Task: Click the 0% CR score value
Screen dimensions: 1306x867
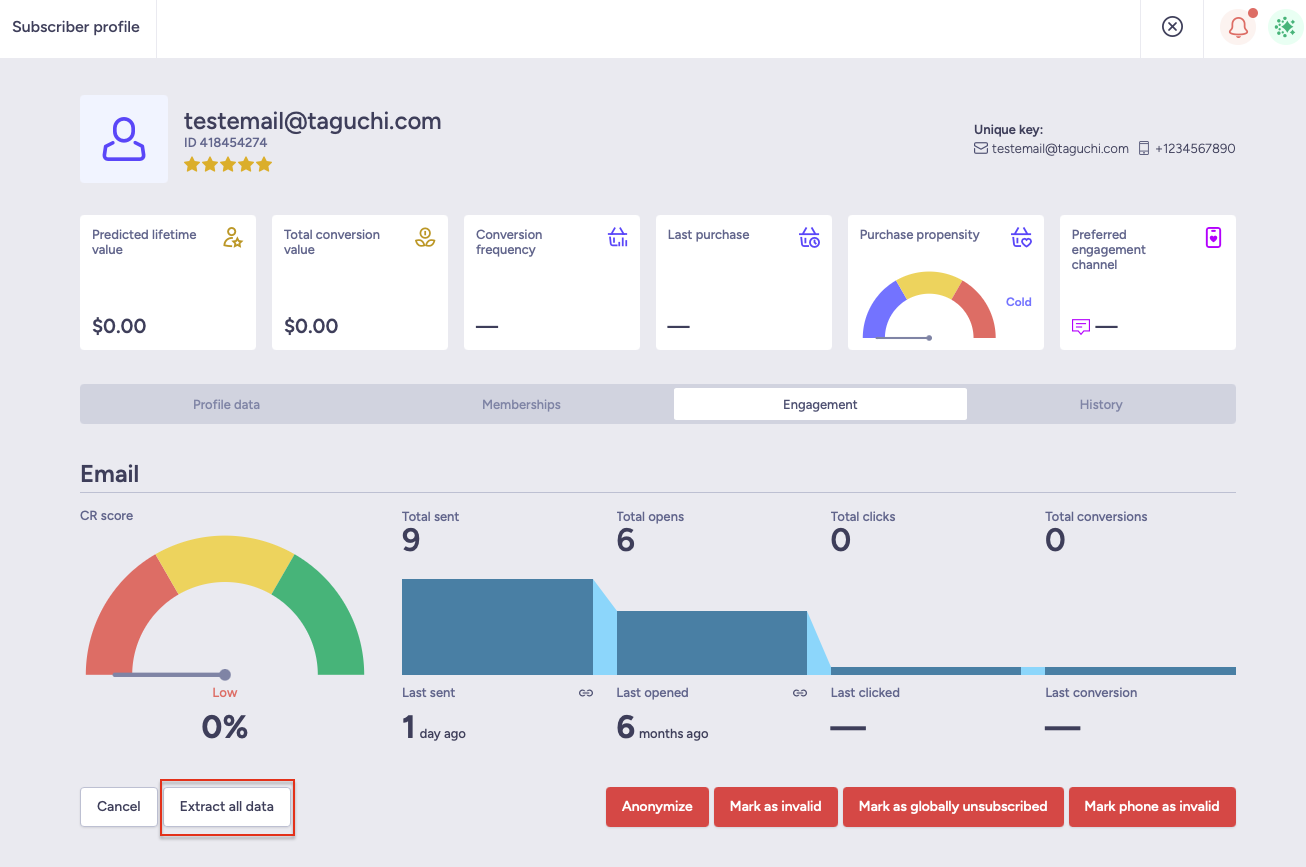Action: point(225,727)
